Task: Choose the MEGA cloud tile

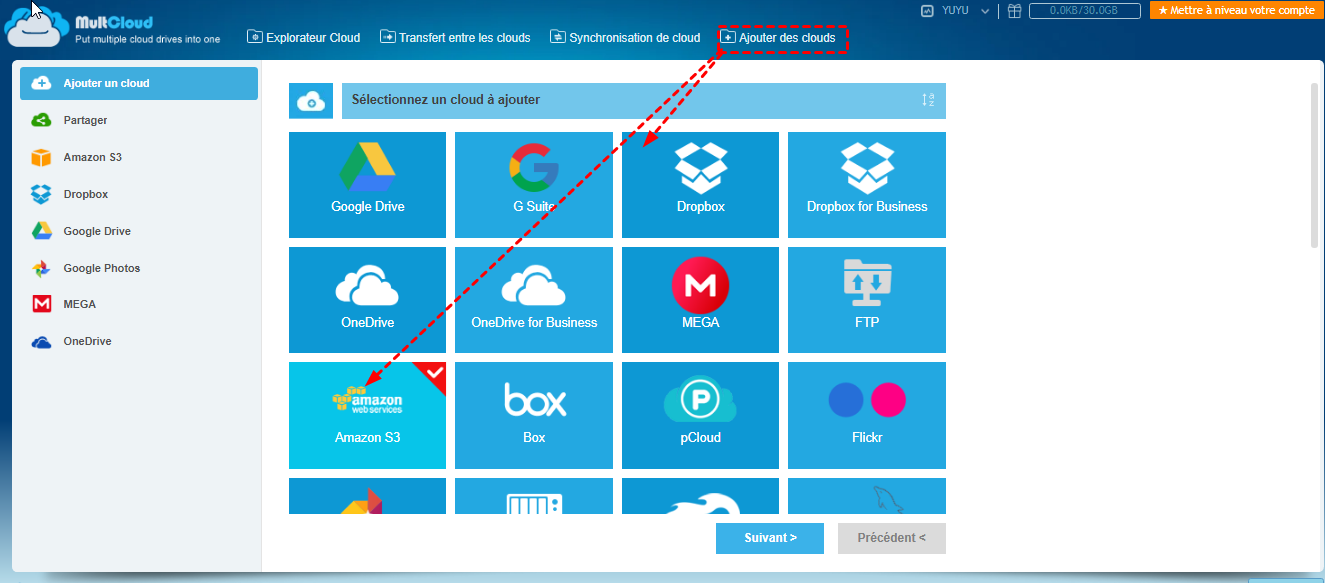Action: [700, 300]
